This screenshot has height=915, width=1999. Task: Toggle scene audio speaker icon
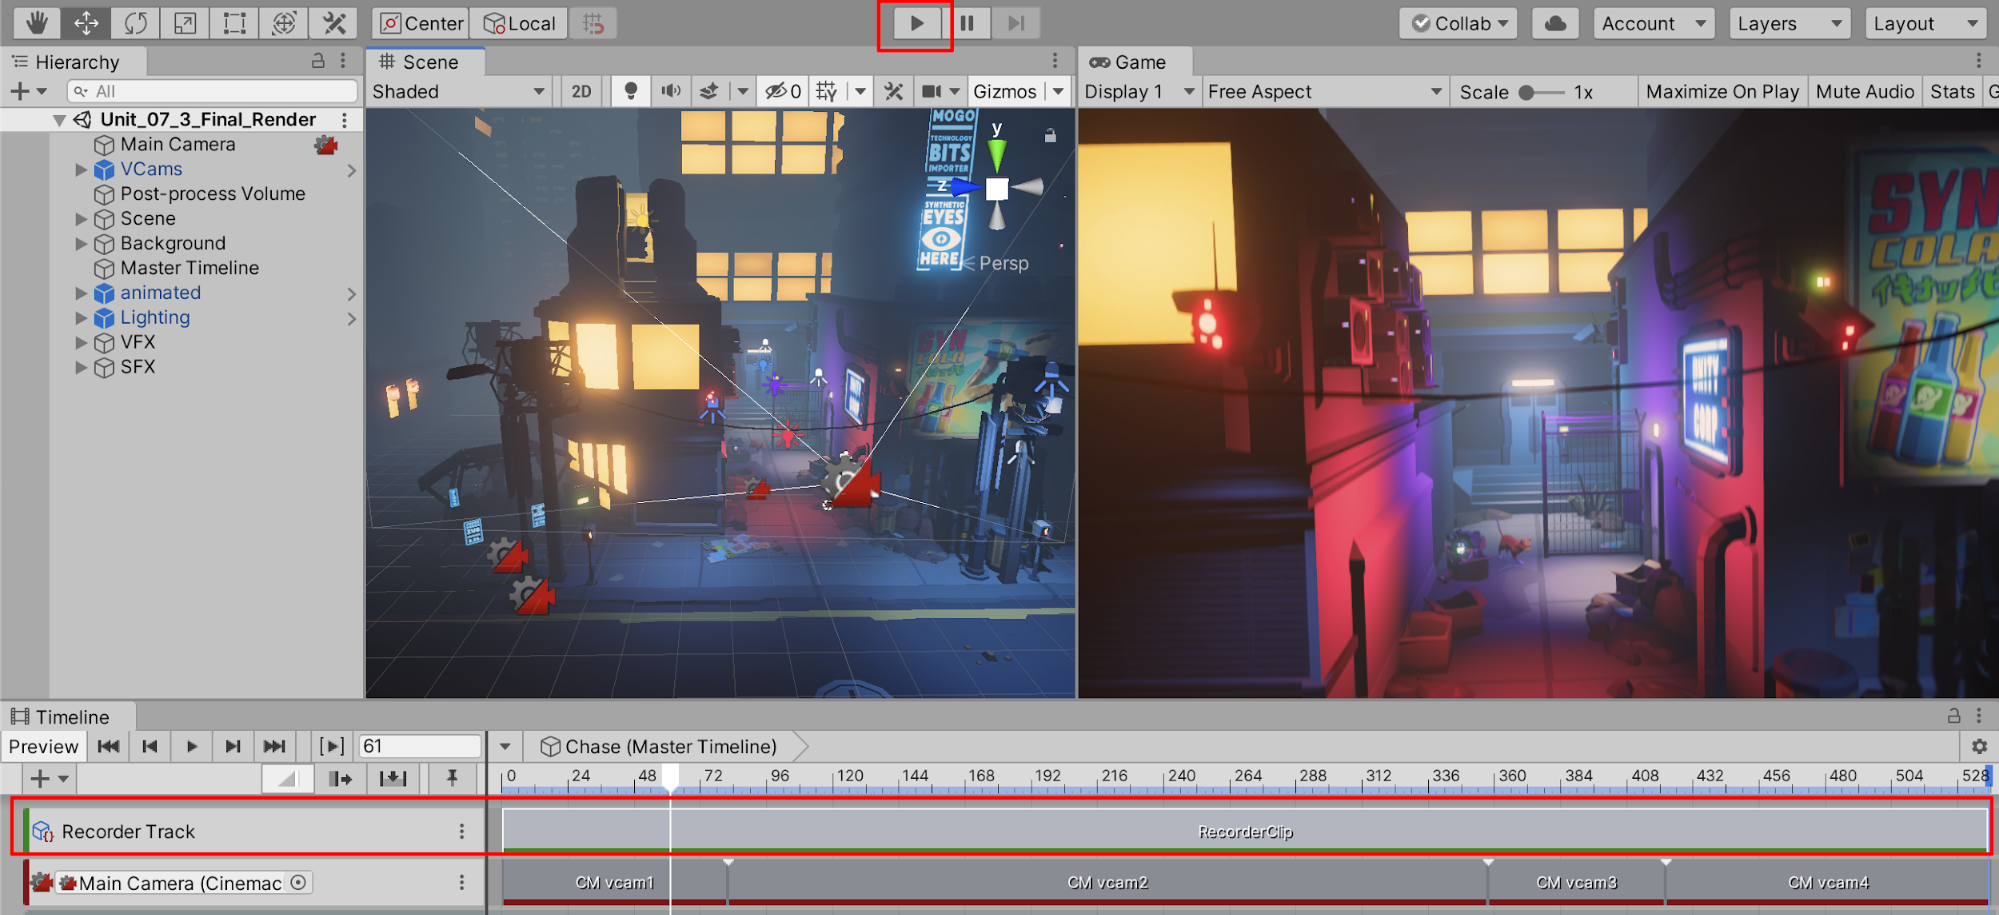[x=670, y=92]
